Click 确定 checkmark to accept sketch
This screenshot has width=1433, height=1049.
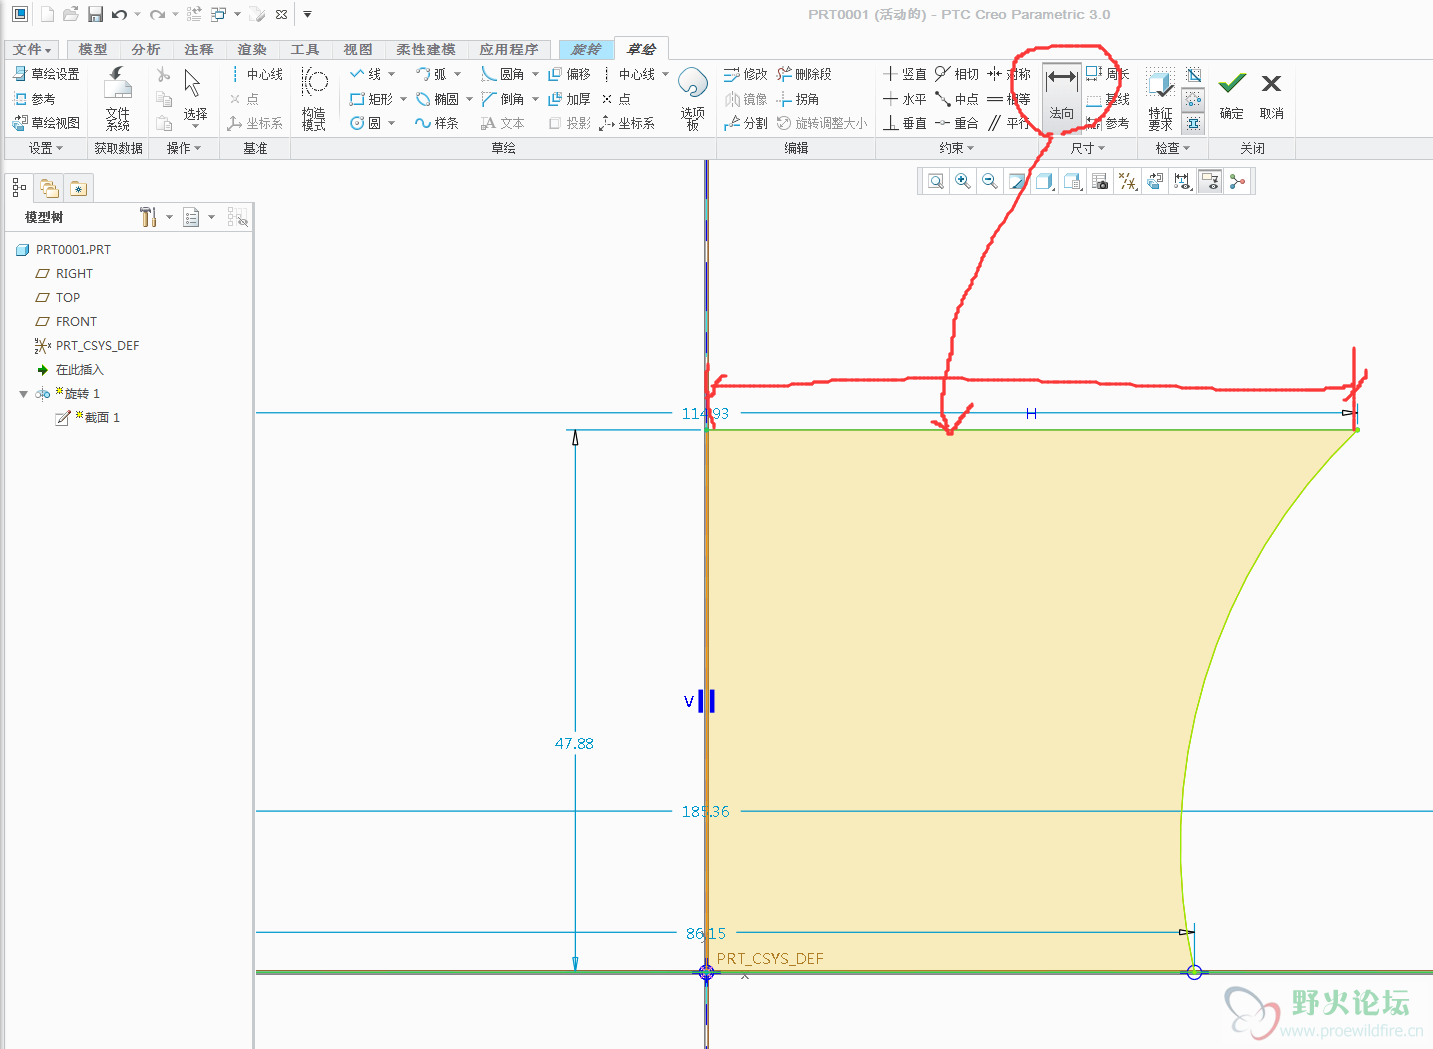[x=1232, y=96]
